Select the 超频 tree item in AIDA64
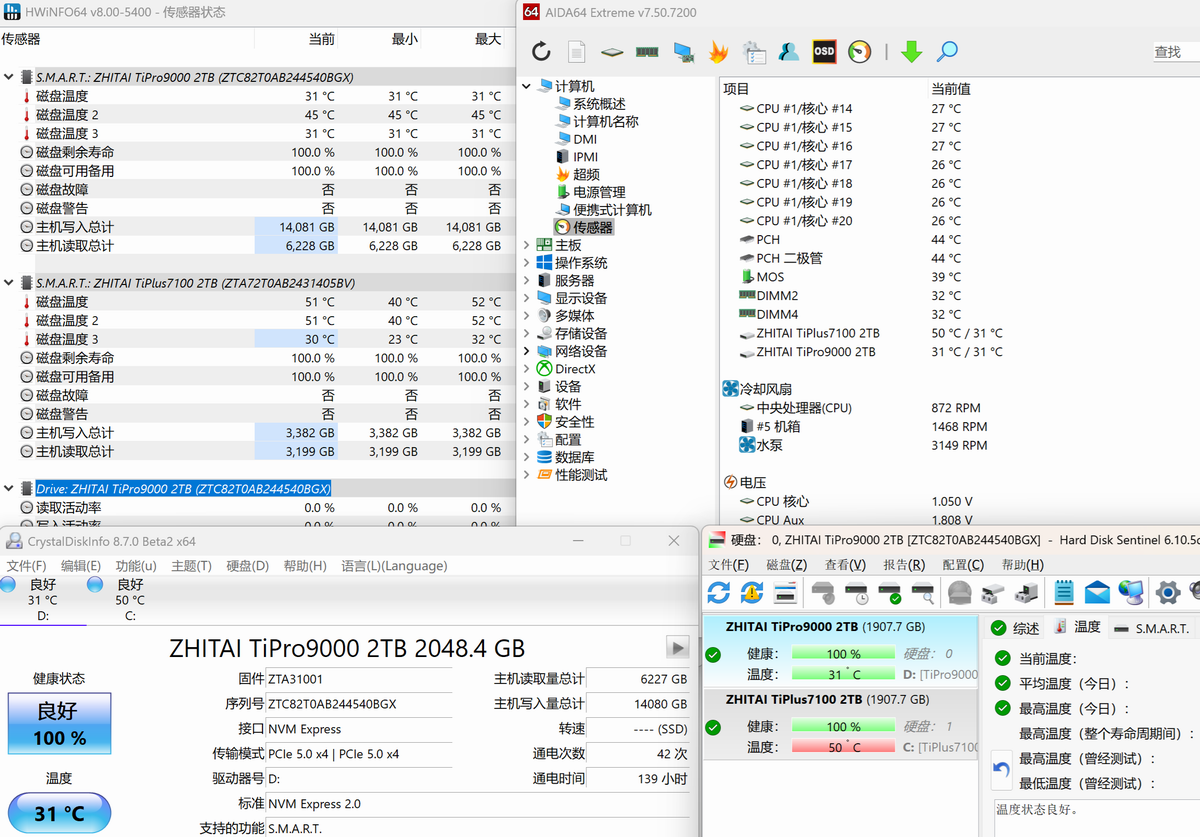Image resolution: width=1200 pixels, height=837 pixels. tap(578, 174)
